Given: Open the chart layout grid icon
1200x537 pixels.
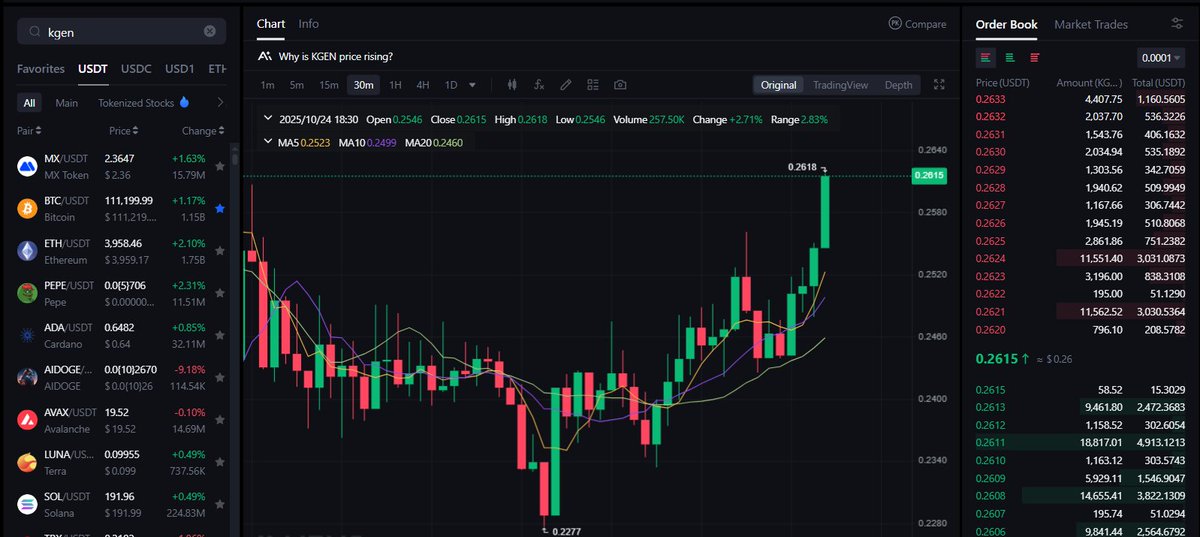Looking at the screenshot, I should pos(593,85).
